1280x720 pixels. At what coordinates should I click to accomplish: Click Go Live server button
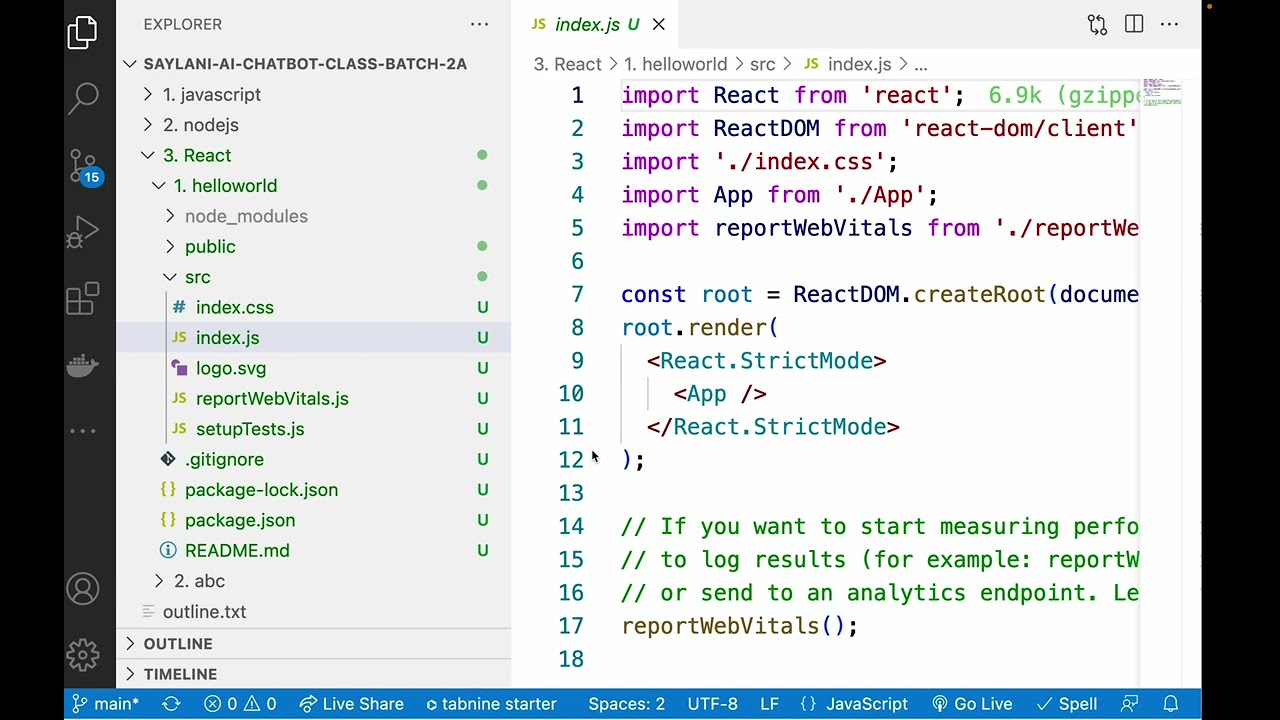972,704
